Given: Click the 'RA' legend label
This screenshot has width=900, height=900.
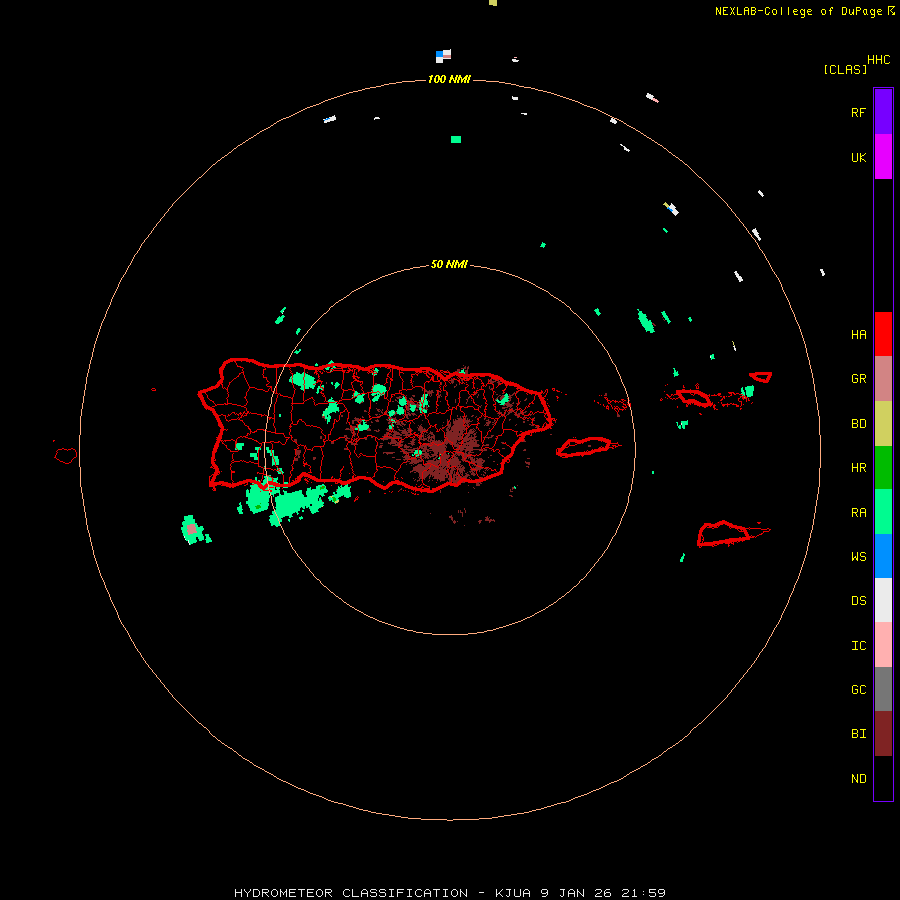Looking at the screenshot, I should [858, 513].
